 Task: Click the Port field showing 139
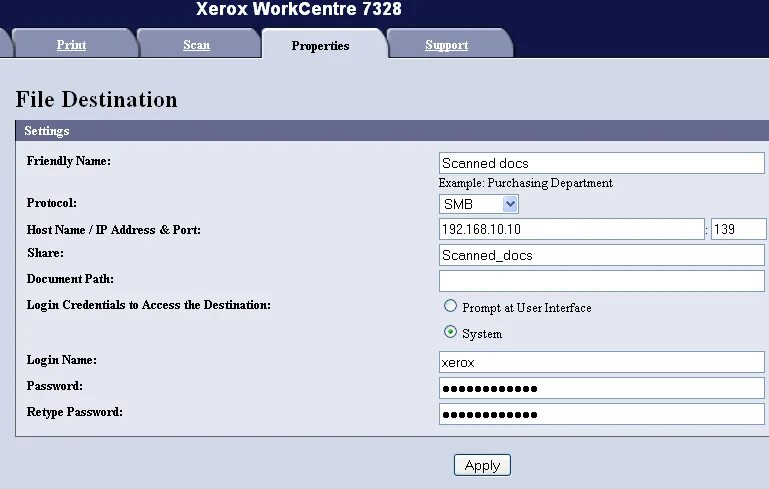[739, 229]
